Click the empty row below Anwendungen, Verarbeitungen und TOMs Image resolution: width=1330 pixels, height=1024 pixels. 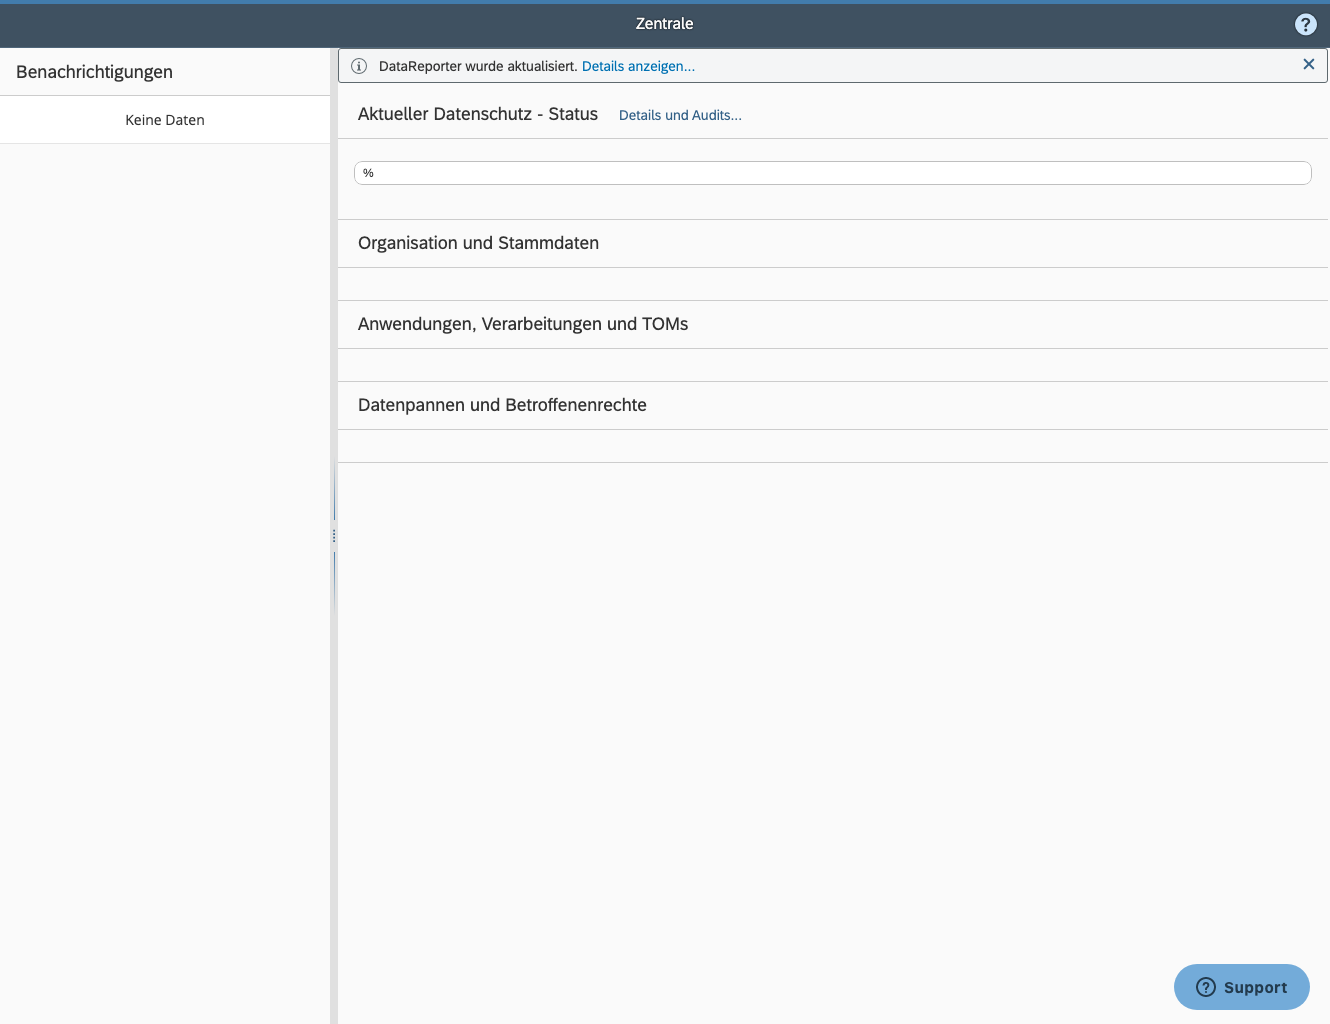coord(831,364)
